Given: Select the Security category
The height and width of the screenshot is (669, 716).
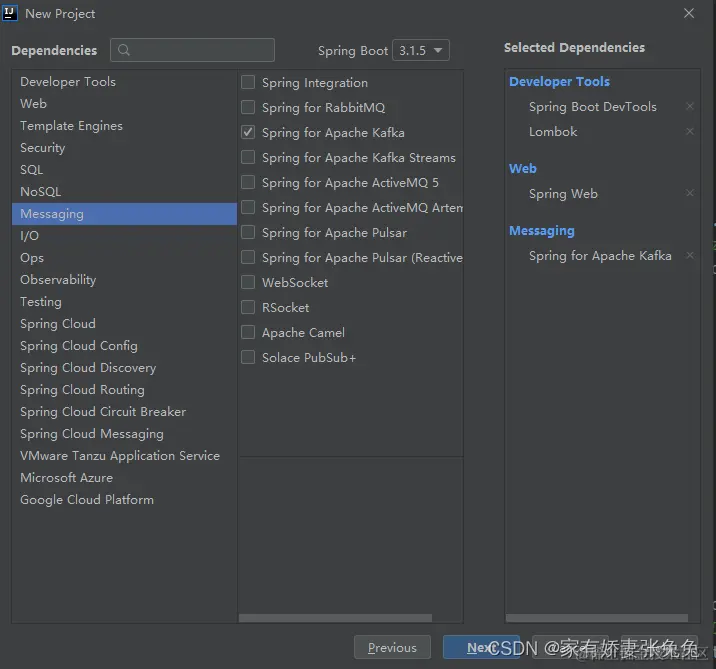Looking at the screenshot, I should click(124, 147).
